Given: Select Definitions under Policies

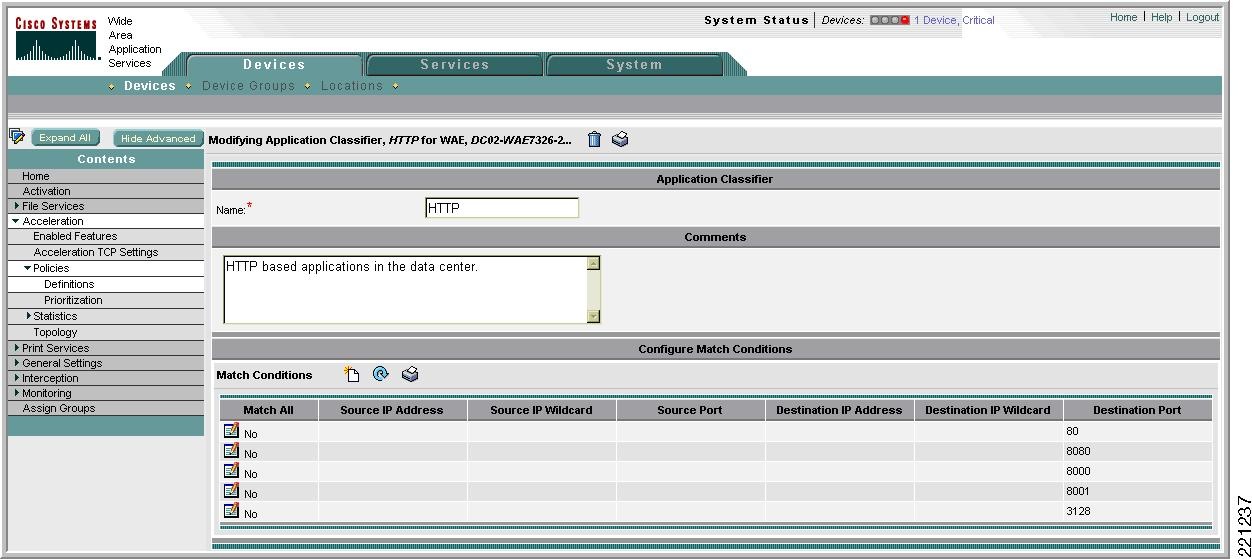Looking at the screenshot, I should click(69, 284).
